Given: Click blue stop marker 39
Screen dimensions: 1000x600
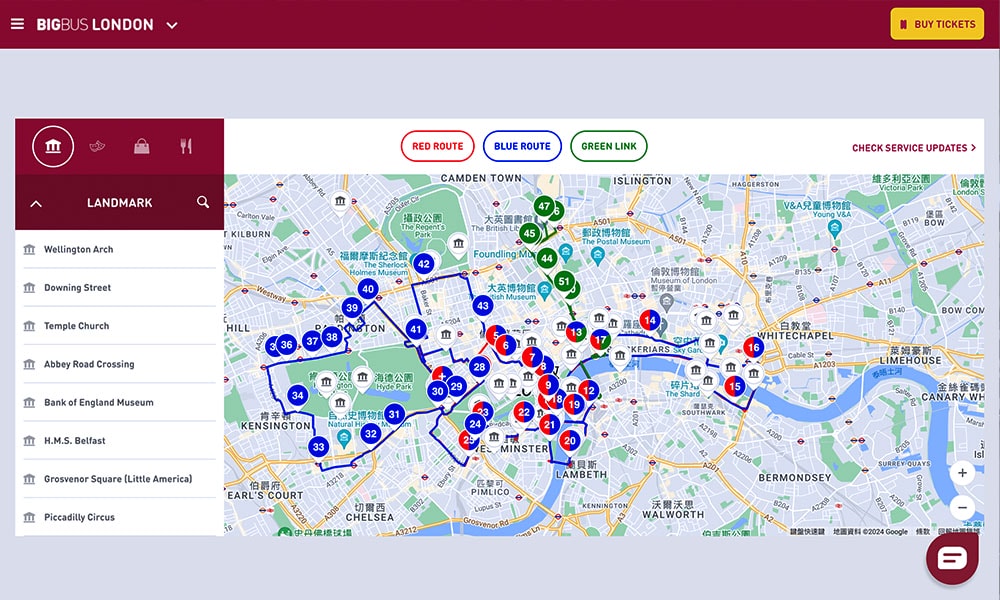Looking at the screenshot, I should (352, 307).
